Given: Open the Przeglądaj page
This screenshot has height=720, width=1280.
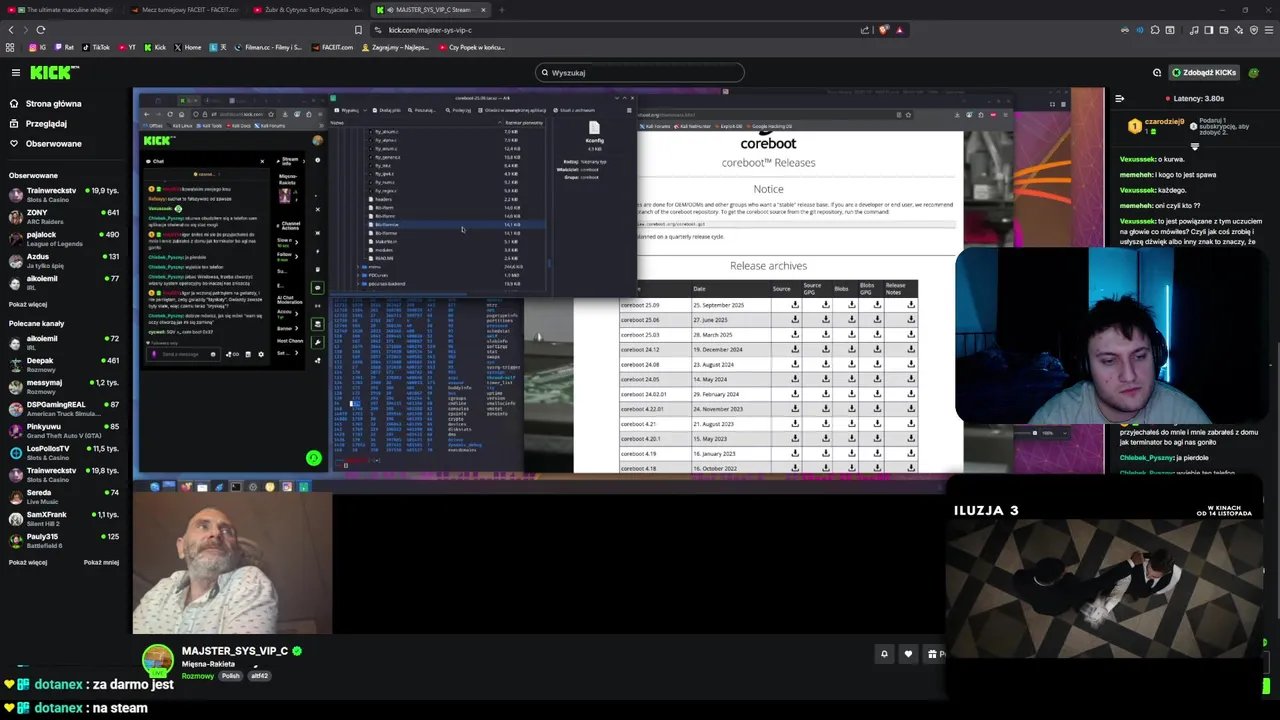Looking at the screenshot, I should 46,124.
